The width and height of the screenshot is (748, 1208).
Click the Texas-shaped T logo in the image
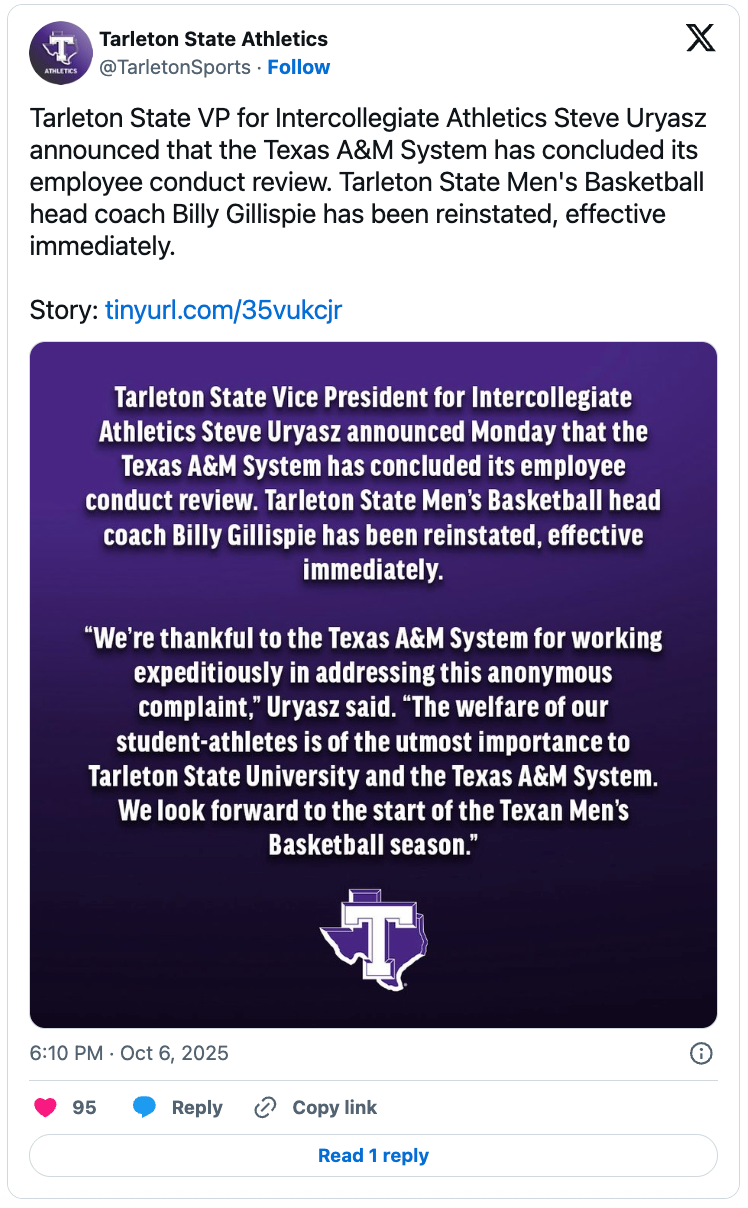(374, 939)
